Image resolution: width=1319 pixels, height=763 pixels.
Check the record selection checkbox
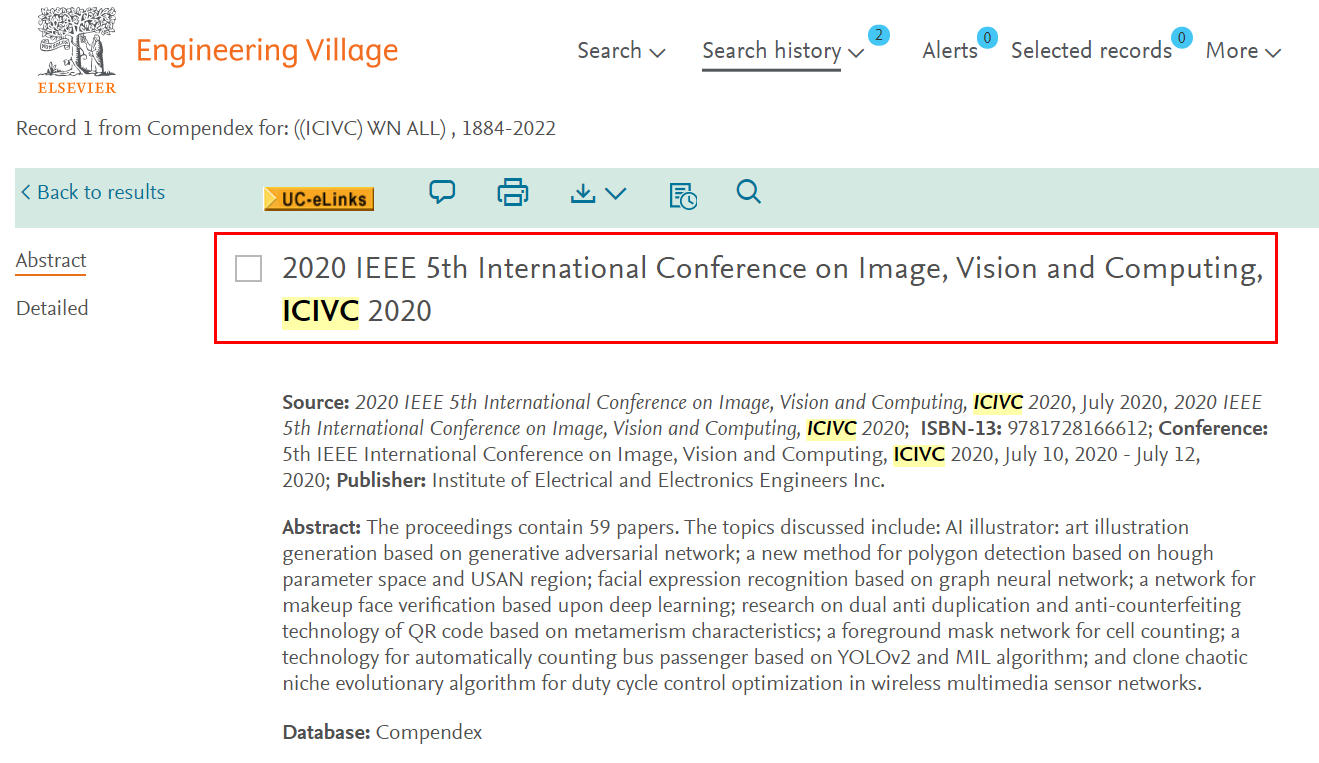pos(248,268)
